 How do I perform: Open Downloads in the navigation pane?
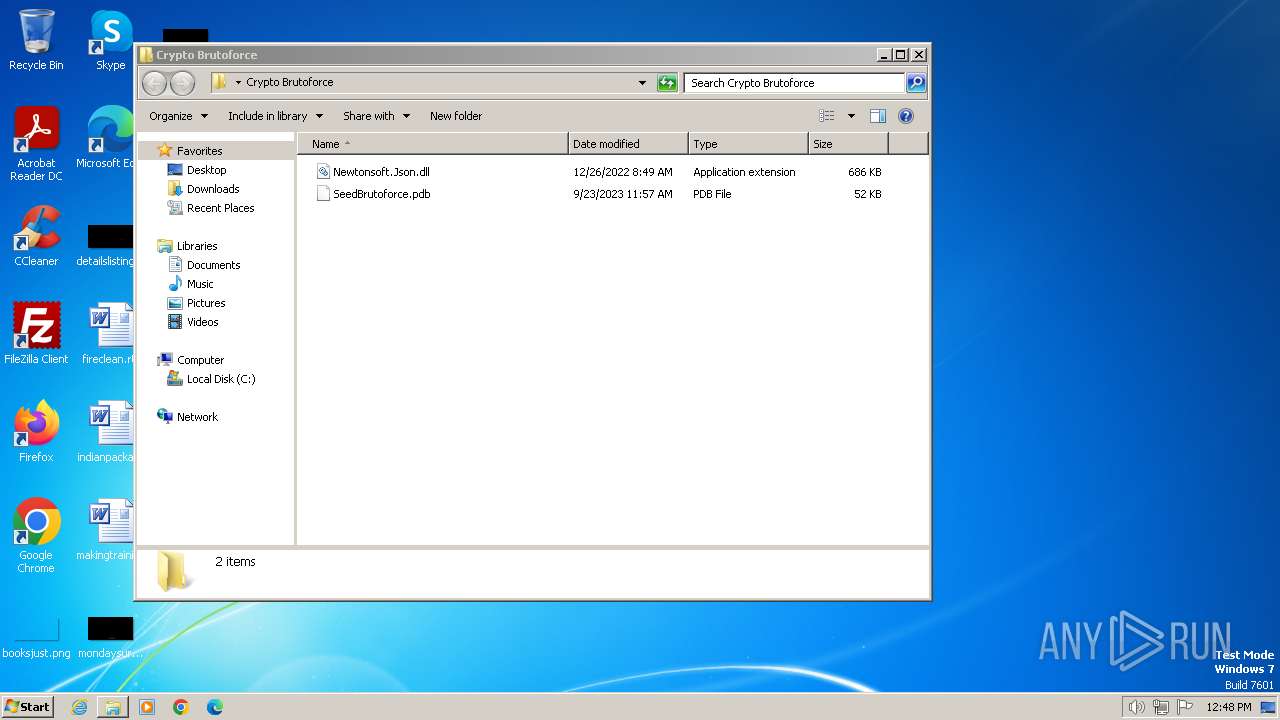pos(213,189)
